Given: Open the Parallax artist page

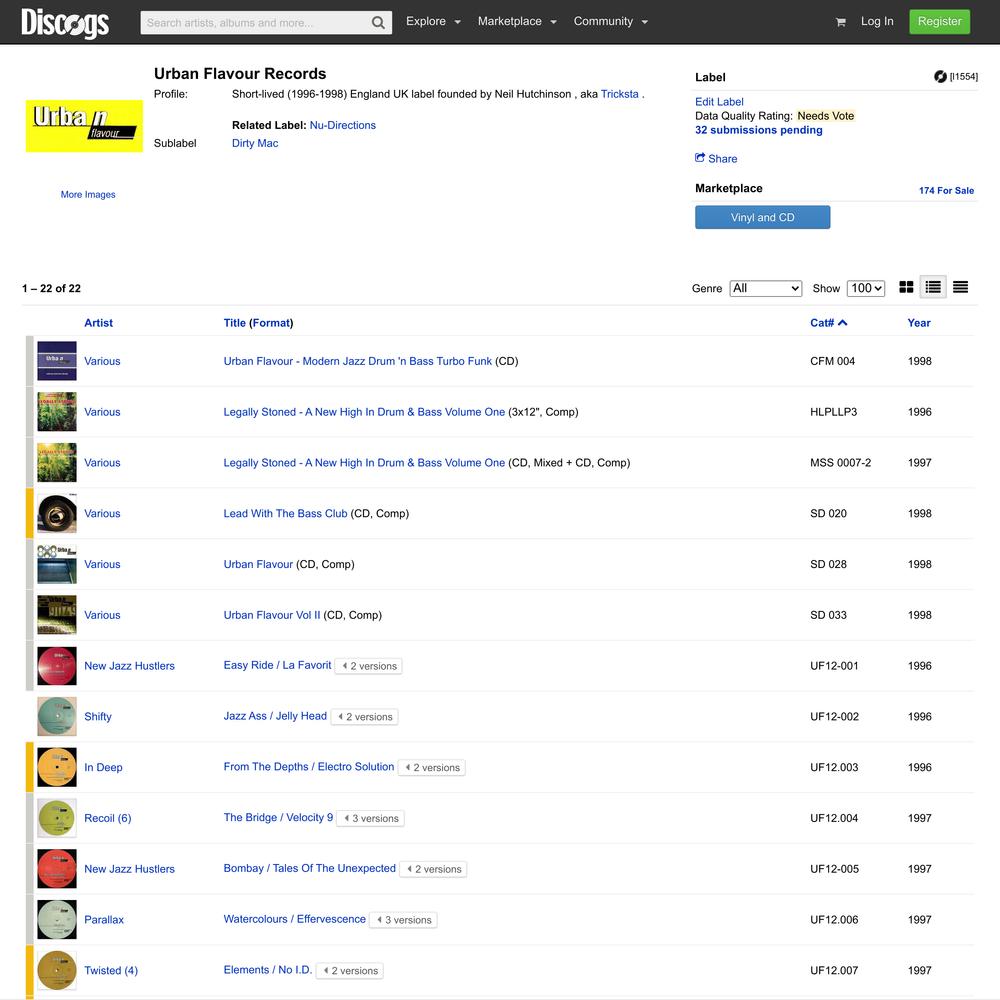Looking at the screenshot, I should point(104,920).
